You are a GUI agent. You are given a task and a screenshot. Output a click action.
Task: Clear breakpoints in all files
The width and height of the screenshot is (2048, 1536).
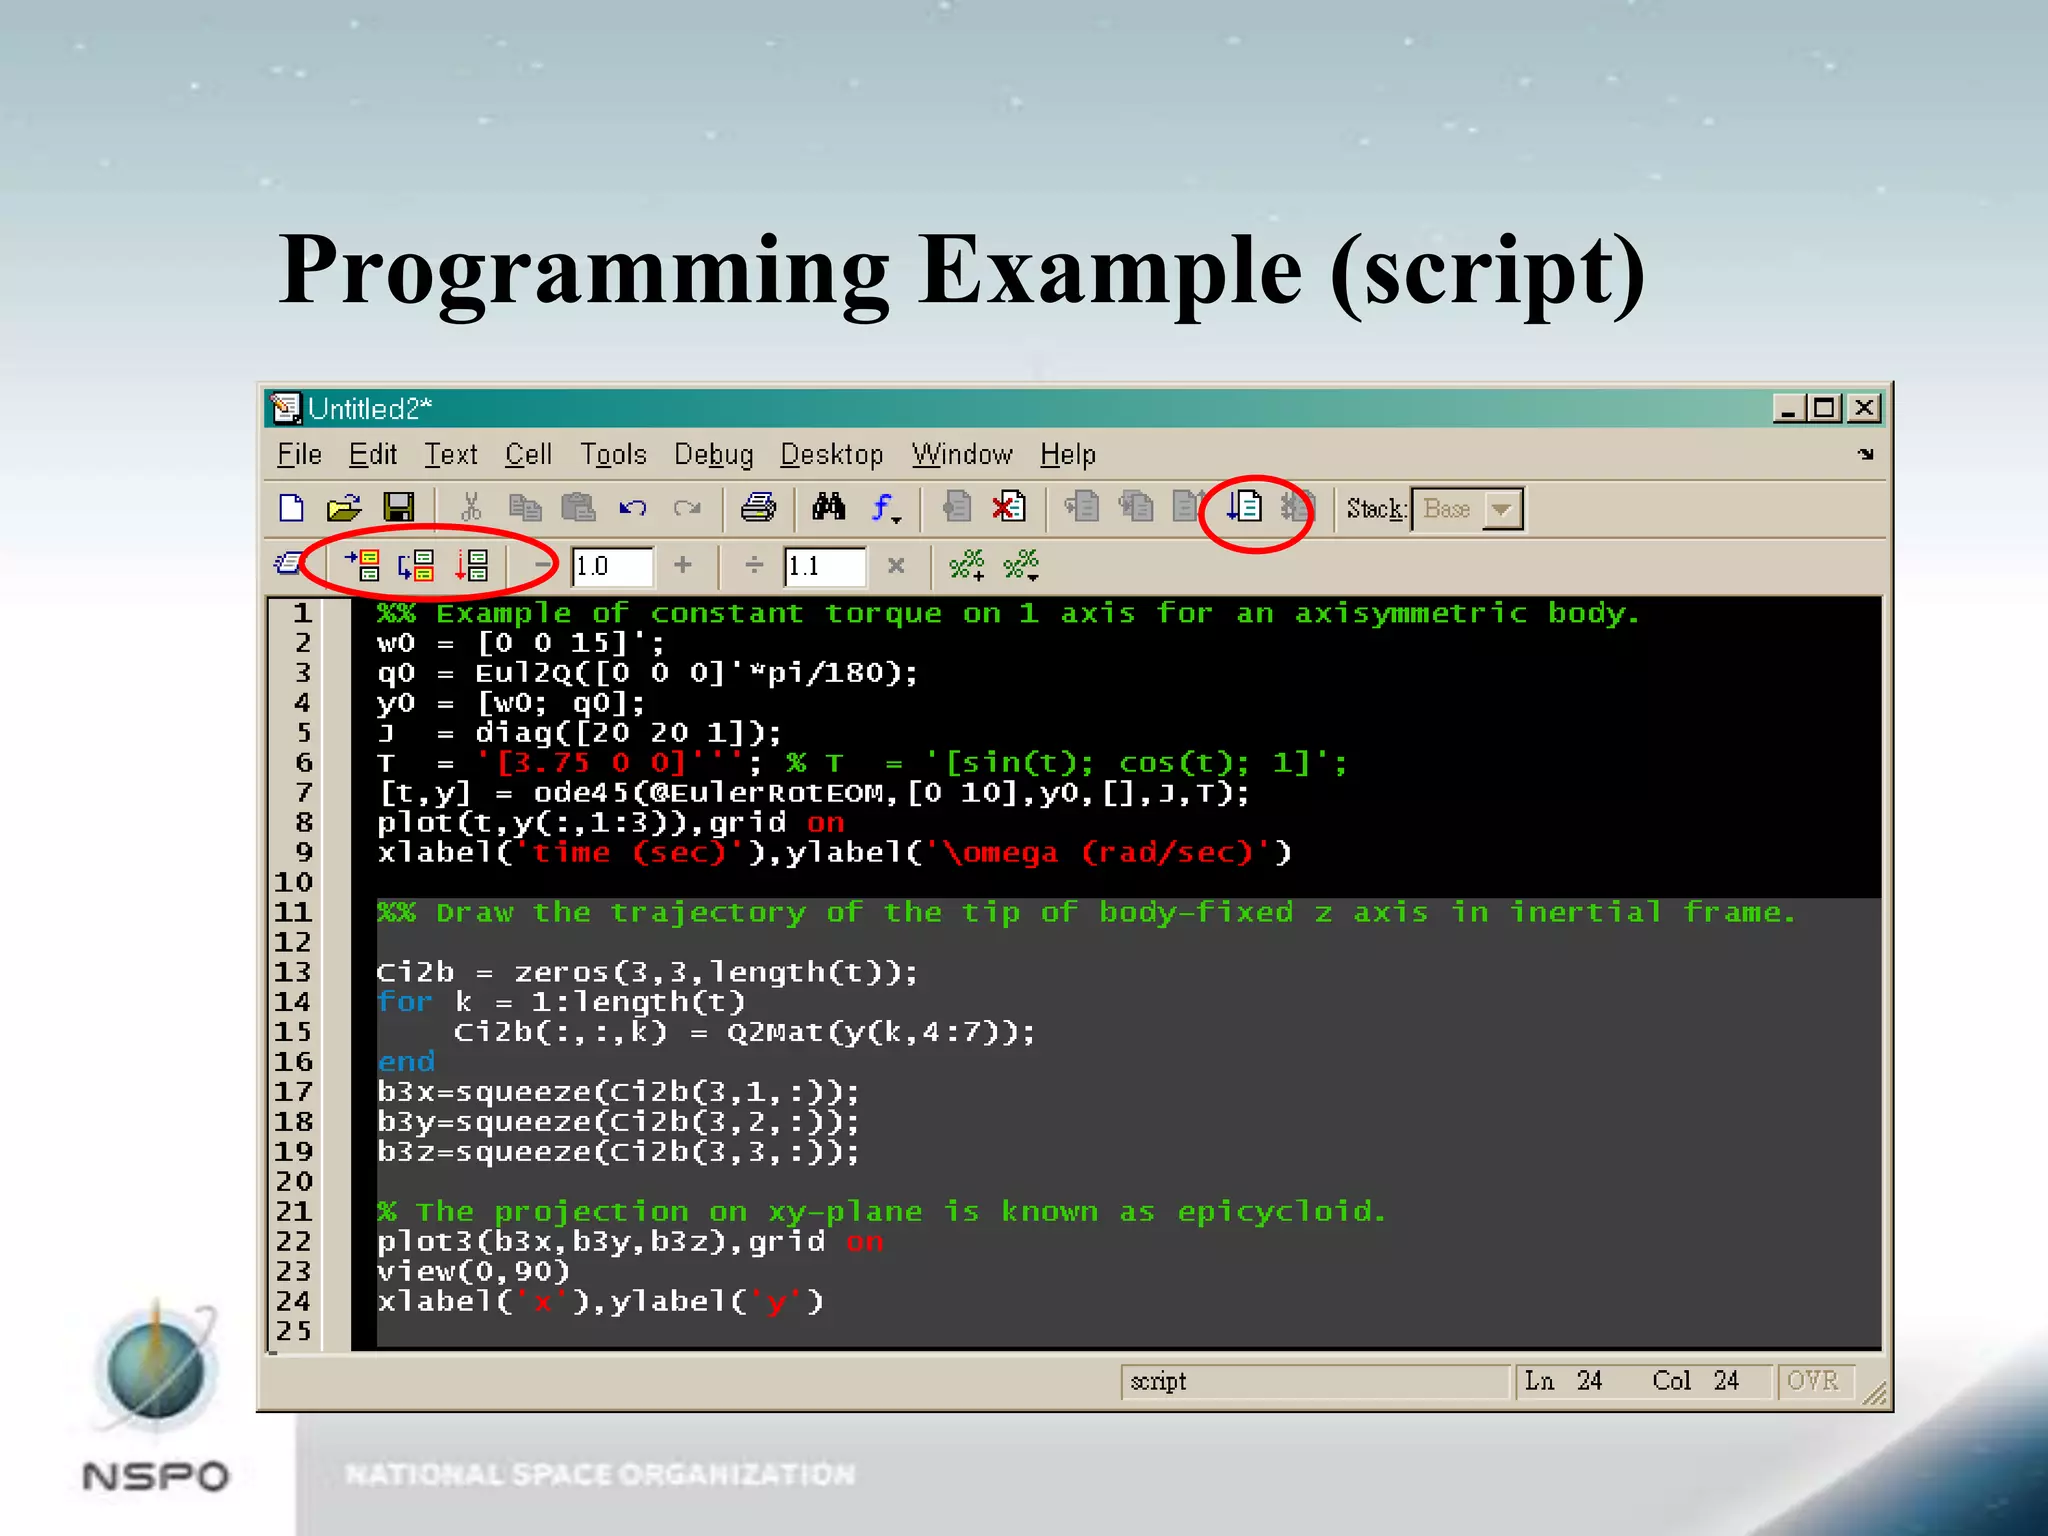[1008, 508]
